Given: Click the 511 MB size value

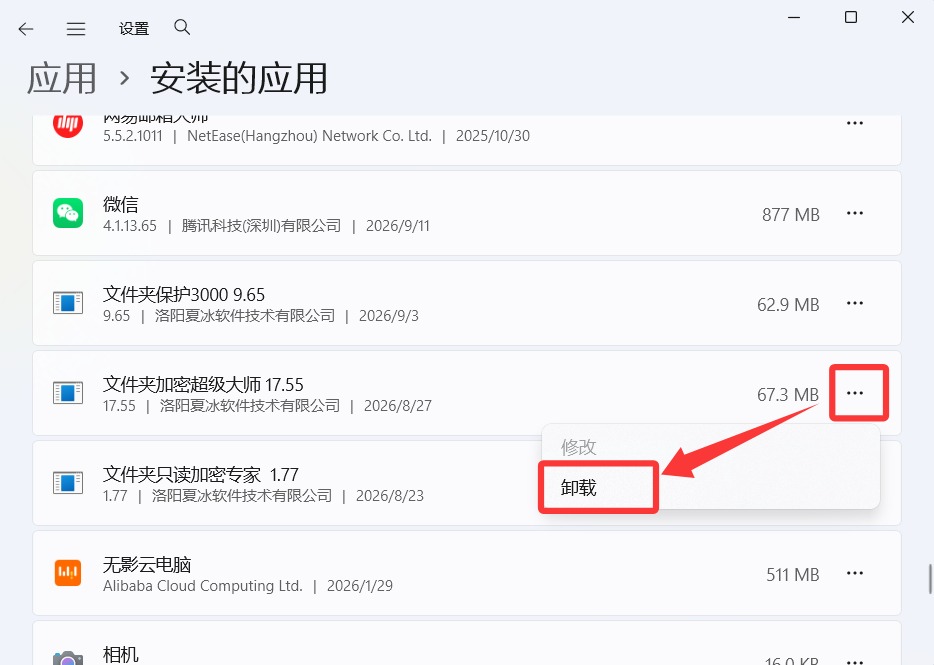Looking at the screenshot, I should click(793, 574).
